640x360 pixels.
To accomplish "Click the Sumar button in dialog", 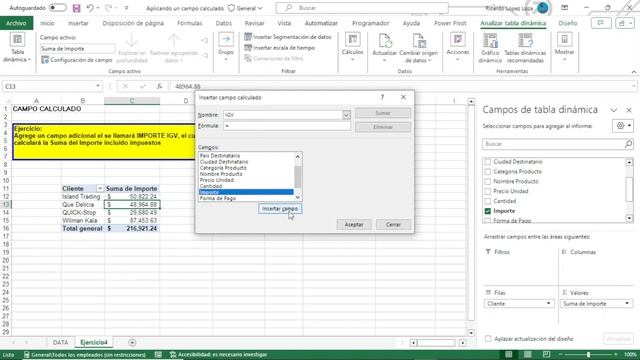I will coord(383,113).
